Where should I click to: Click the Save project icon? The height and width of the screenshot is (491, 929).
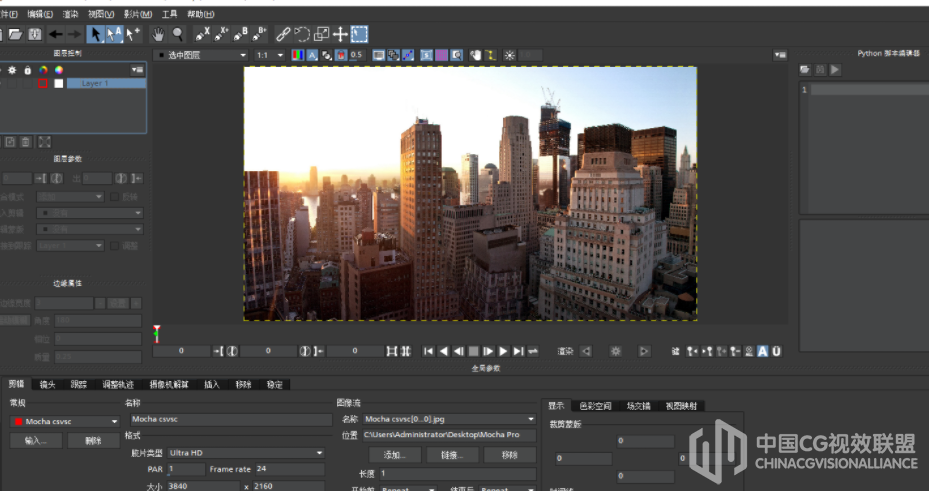click(34, 34)
